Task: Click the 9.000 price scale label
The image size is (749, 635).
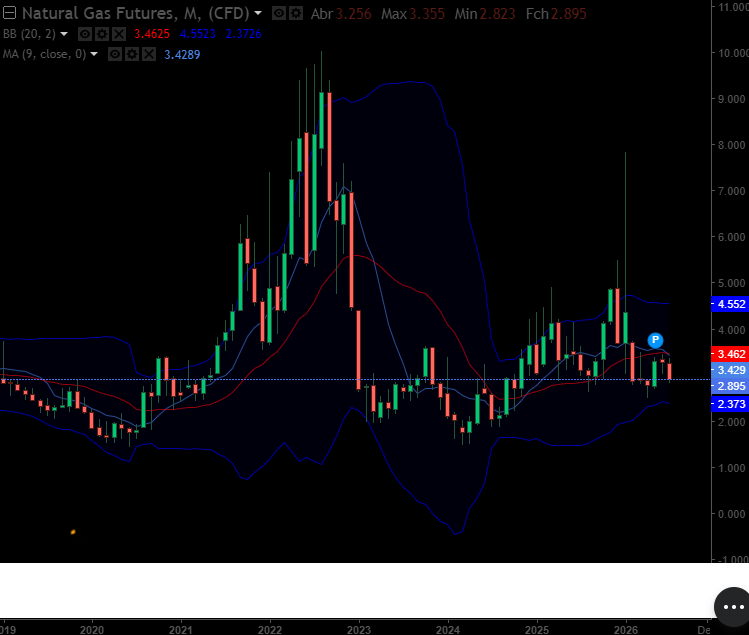Action: click(732, 99)
